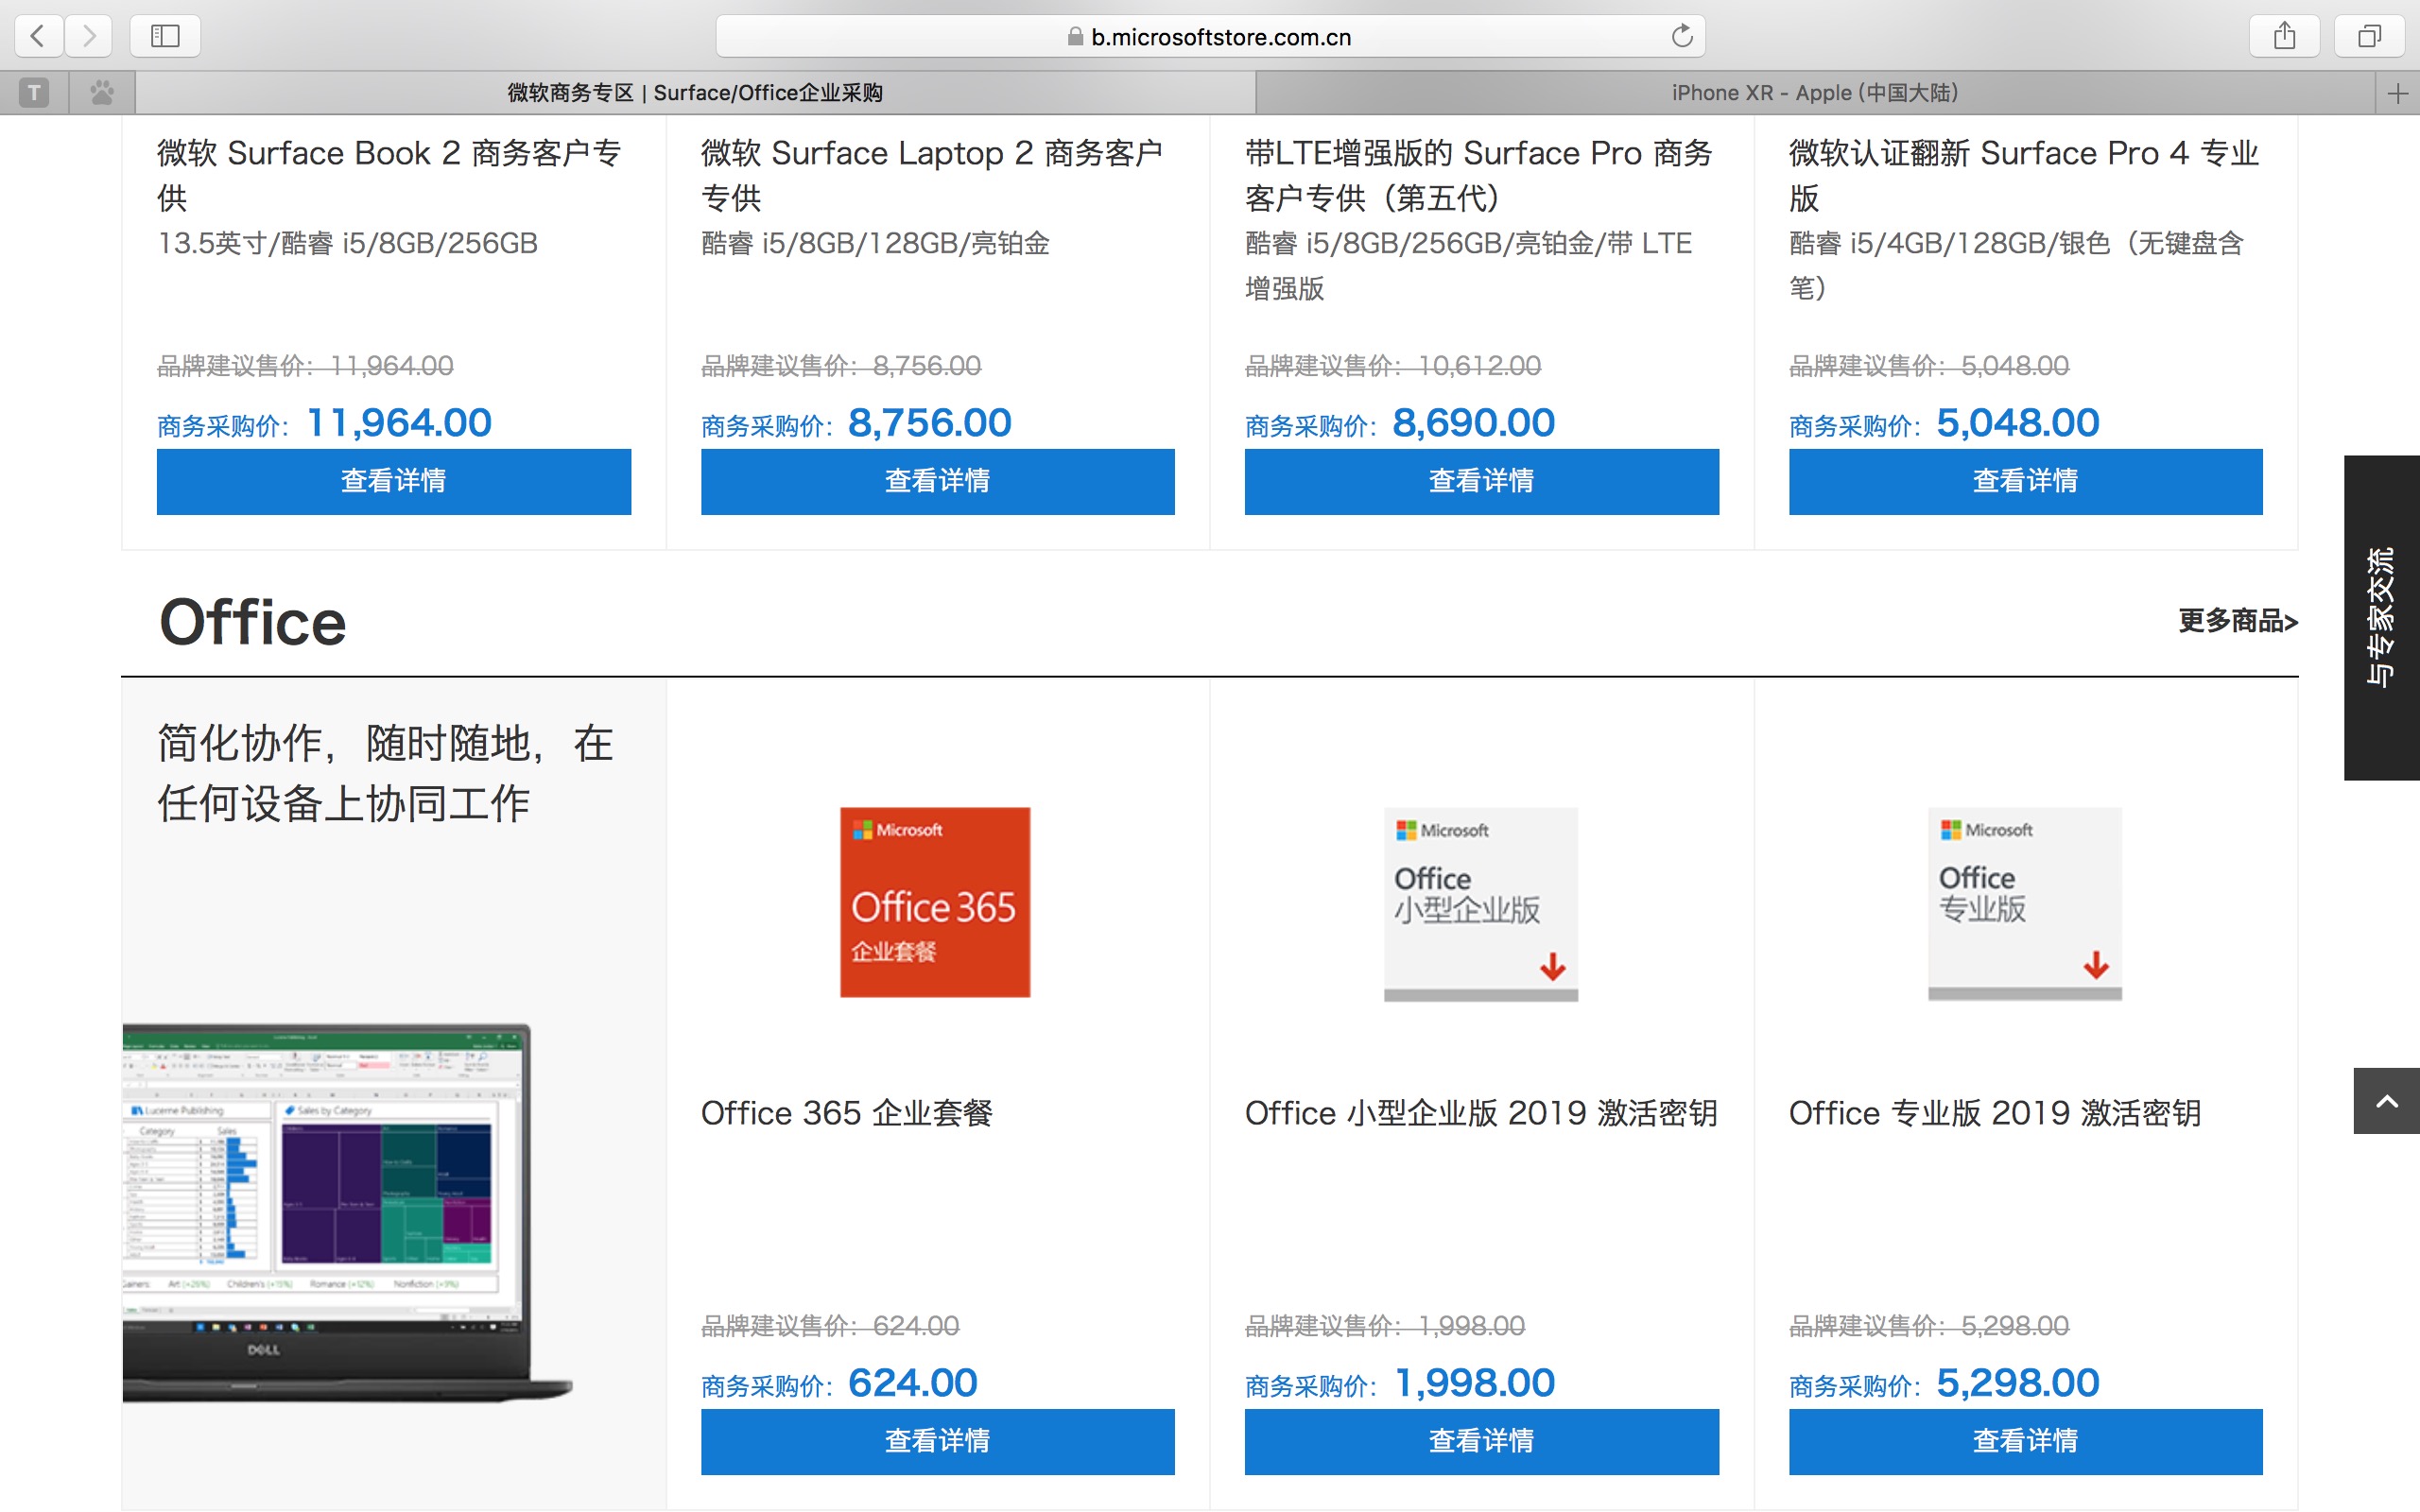
Task: Click the address bar URL field
Action: click(x=1210, y=36)
